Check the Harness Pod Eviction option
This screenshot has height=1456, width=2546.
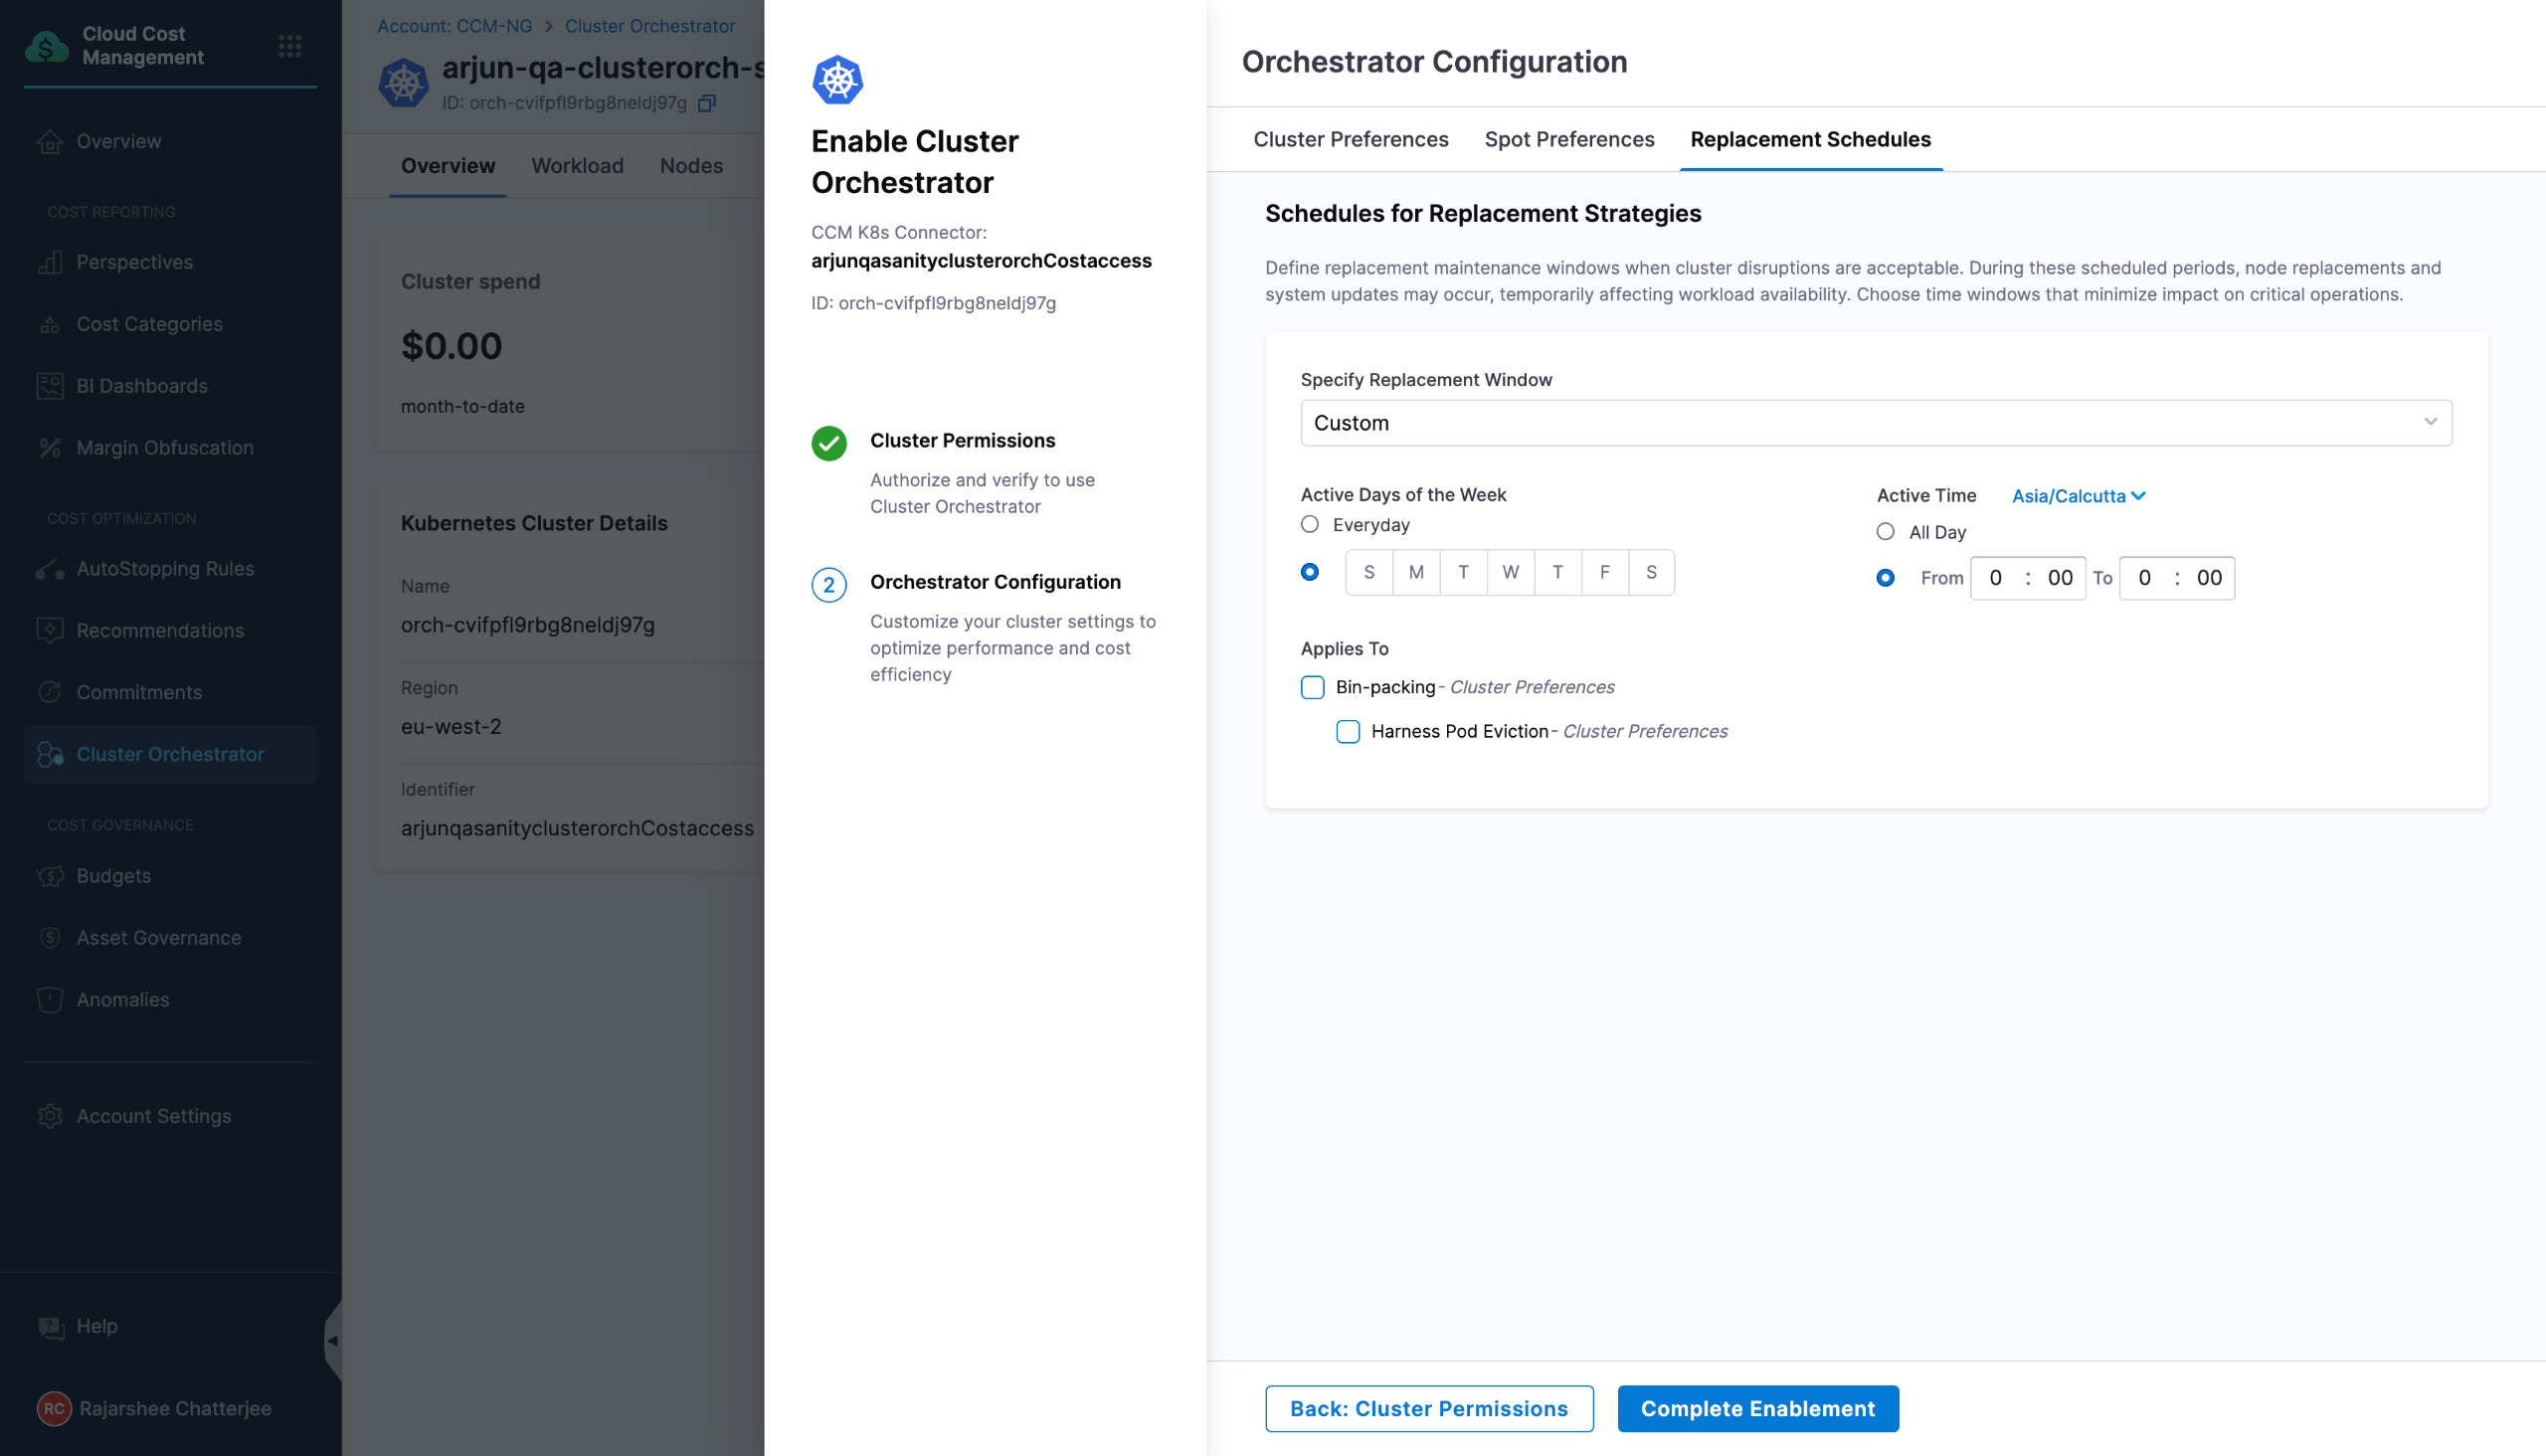1347,731
